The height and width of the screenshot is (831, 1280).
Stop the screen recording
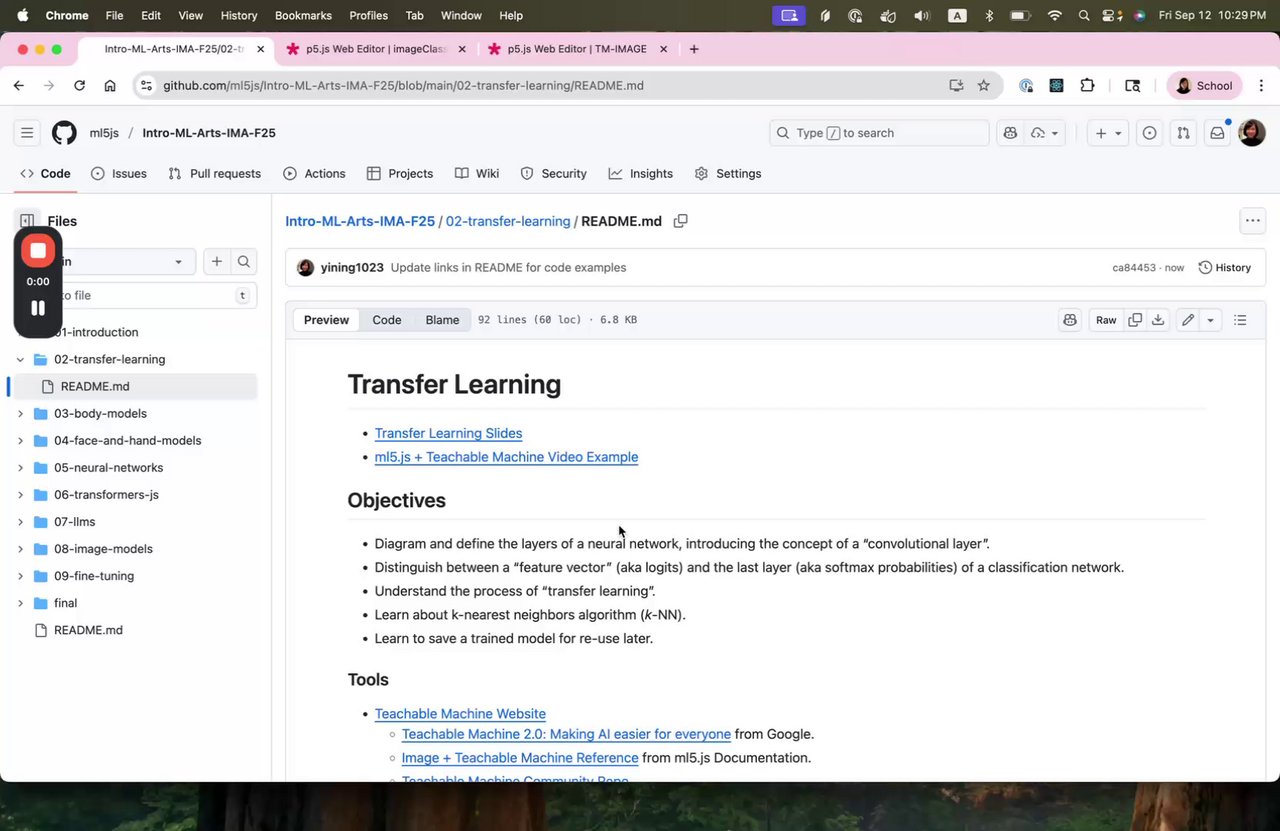tap(38, 251)
